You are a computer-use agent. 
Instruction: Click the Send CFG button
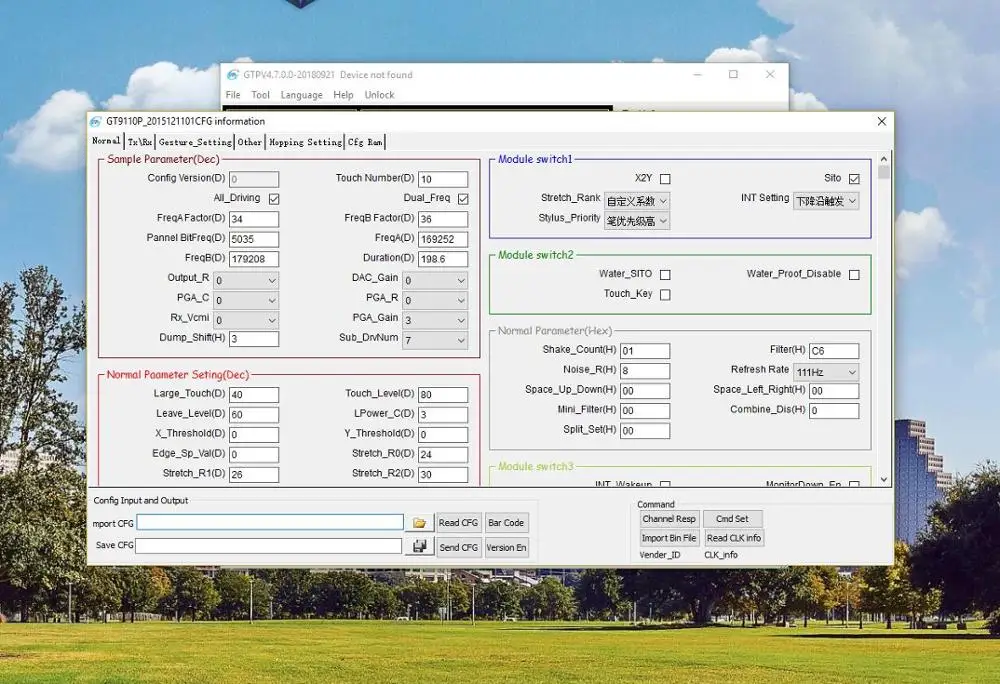pos(458,547)
